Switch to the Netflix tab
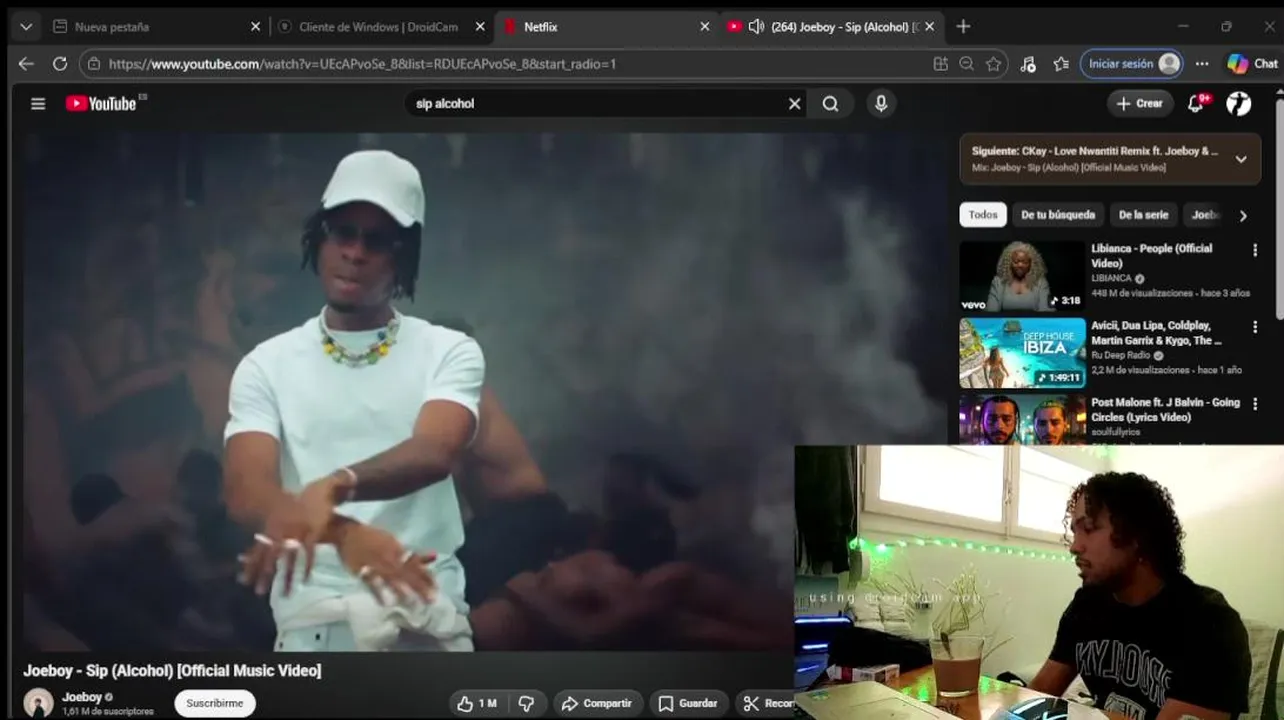The height and width of the screenshot is (720, 1284). coord(606,27)
